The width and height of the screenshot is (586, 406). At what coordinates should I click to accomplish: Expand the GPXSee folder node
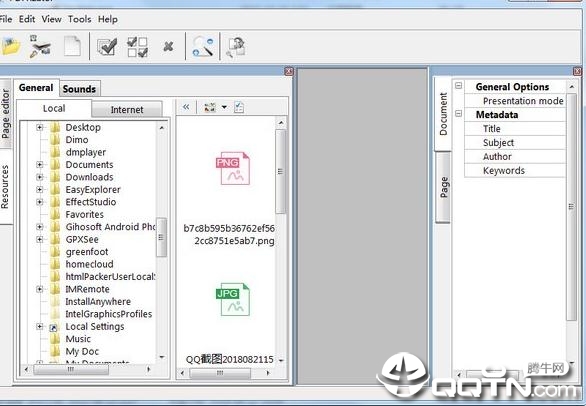point(40,239)
